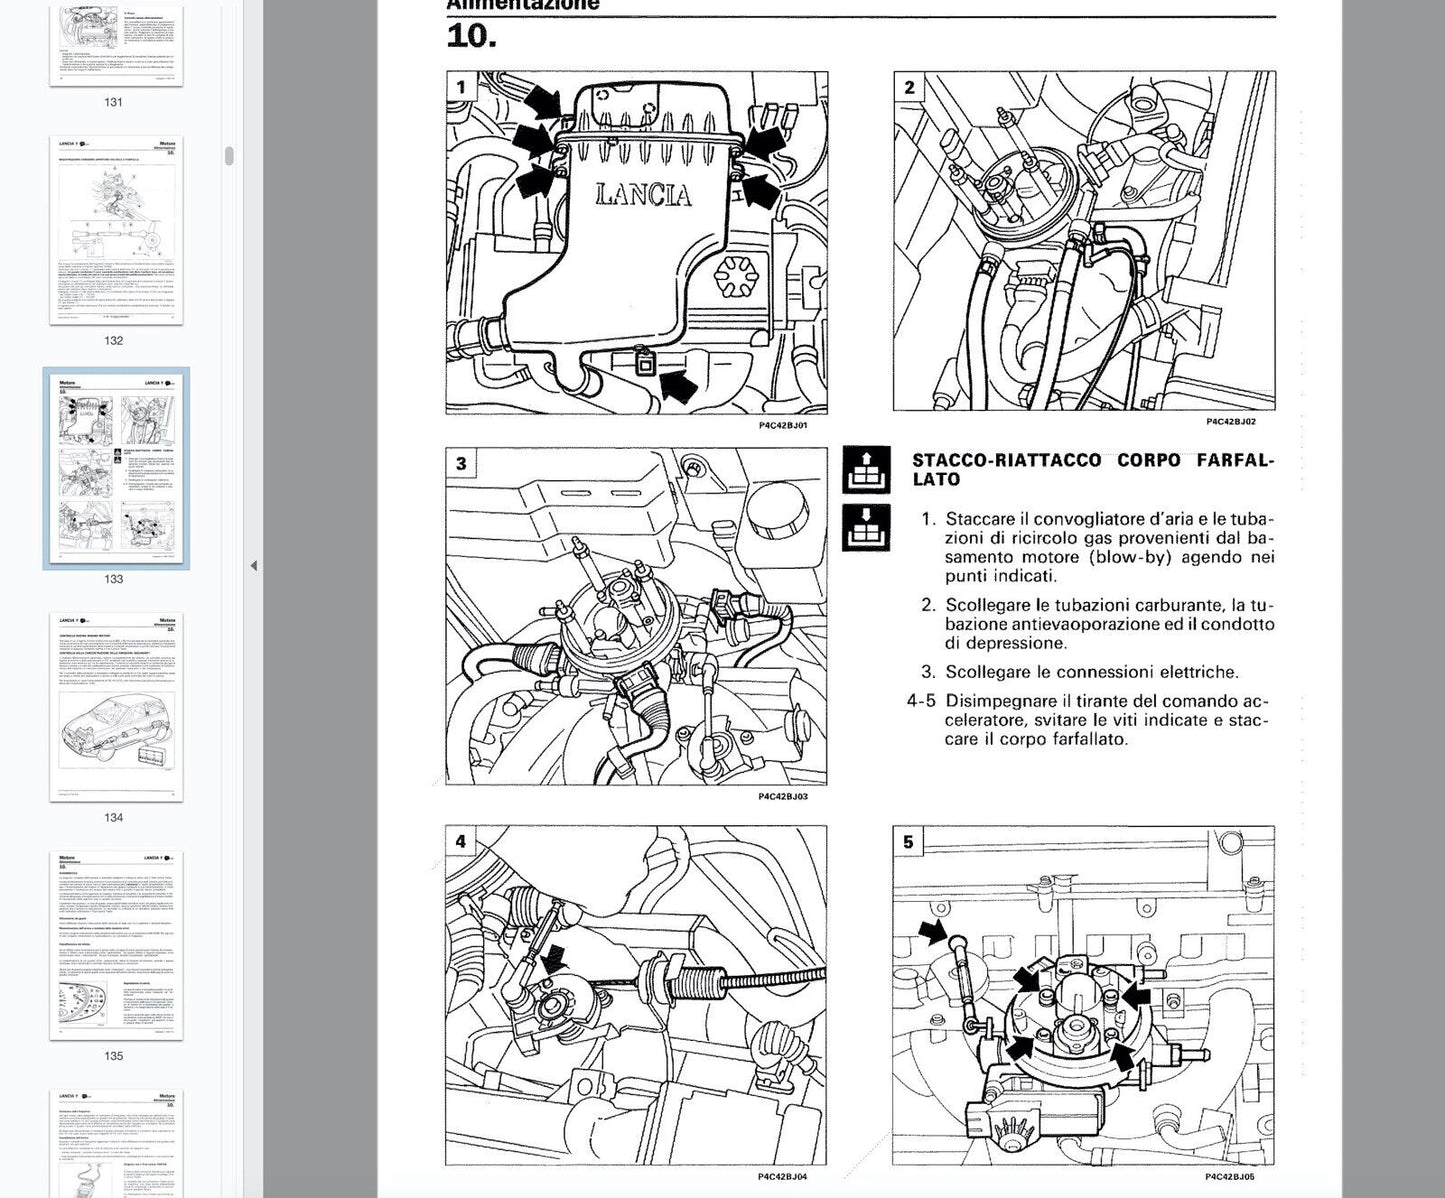Viewport: 1445px width, 1198px height.
Task: Select the highlighted page 133 thumbnail
Action: (x=116, y=468)
